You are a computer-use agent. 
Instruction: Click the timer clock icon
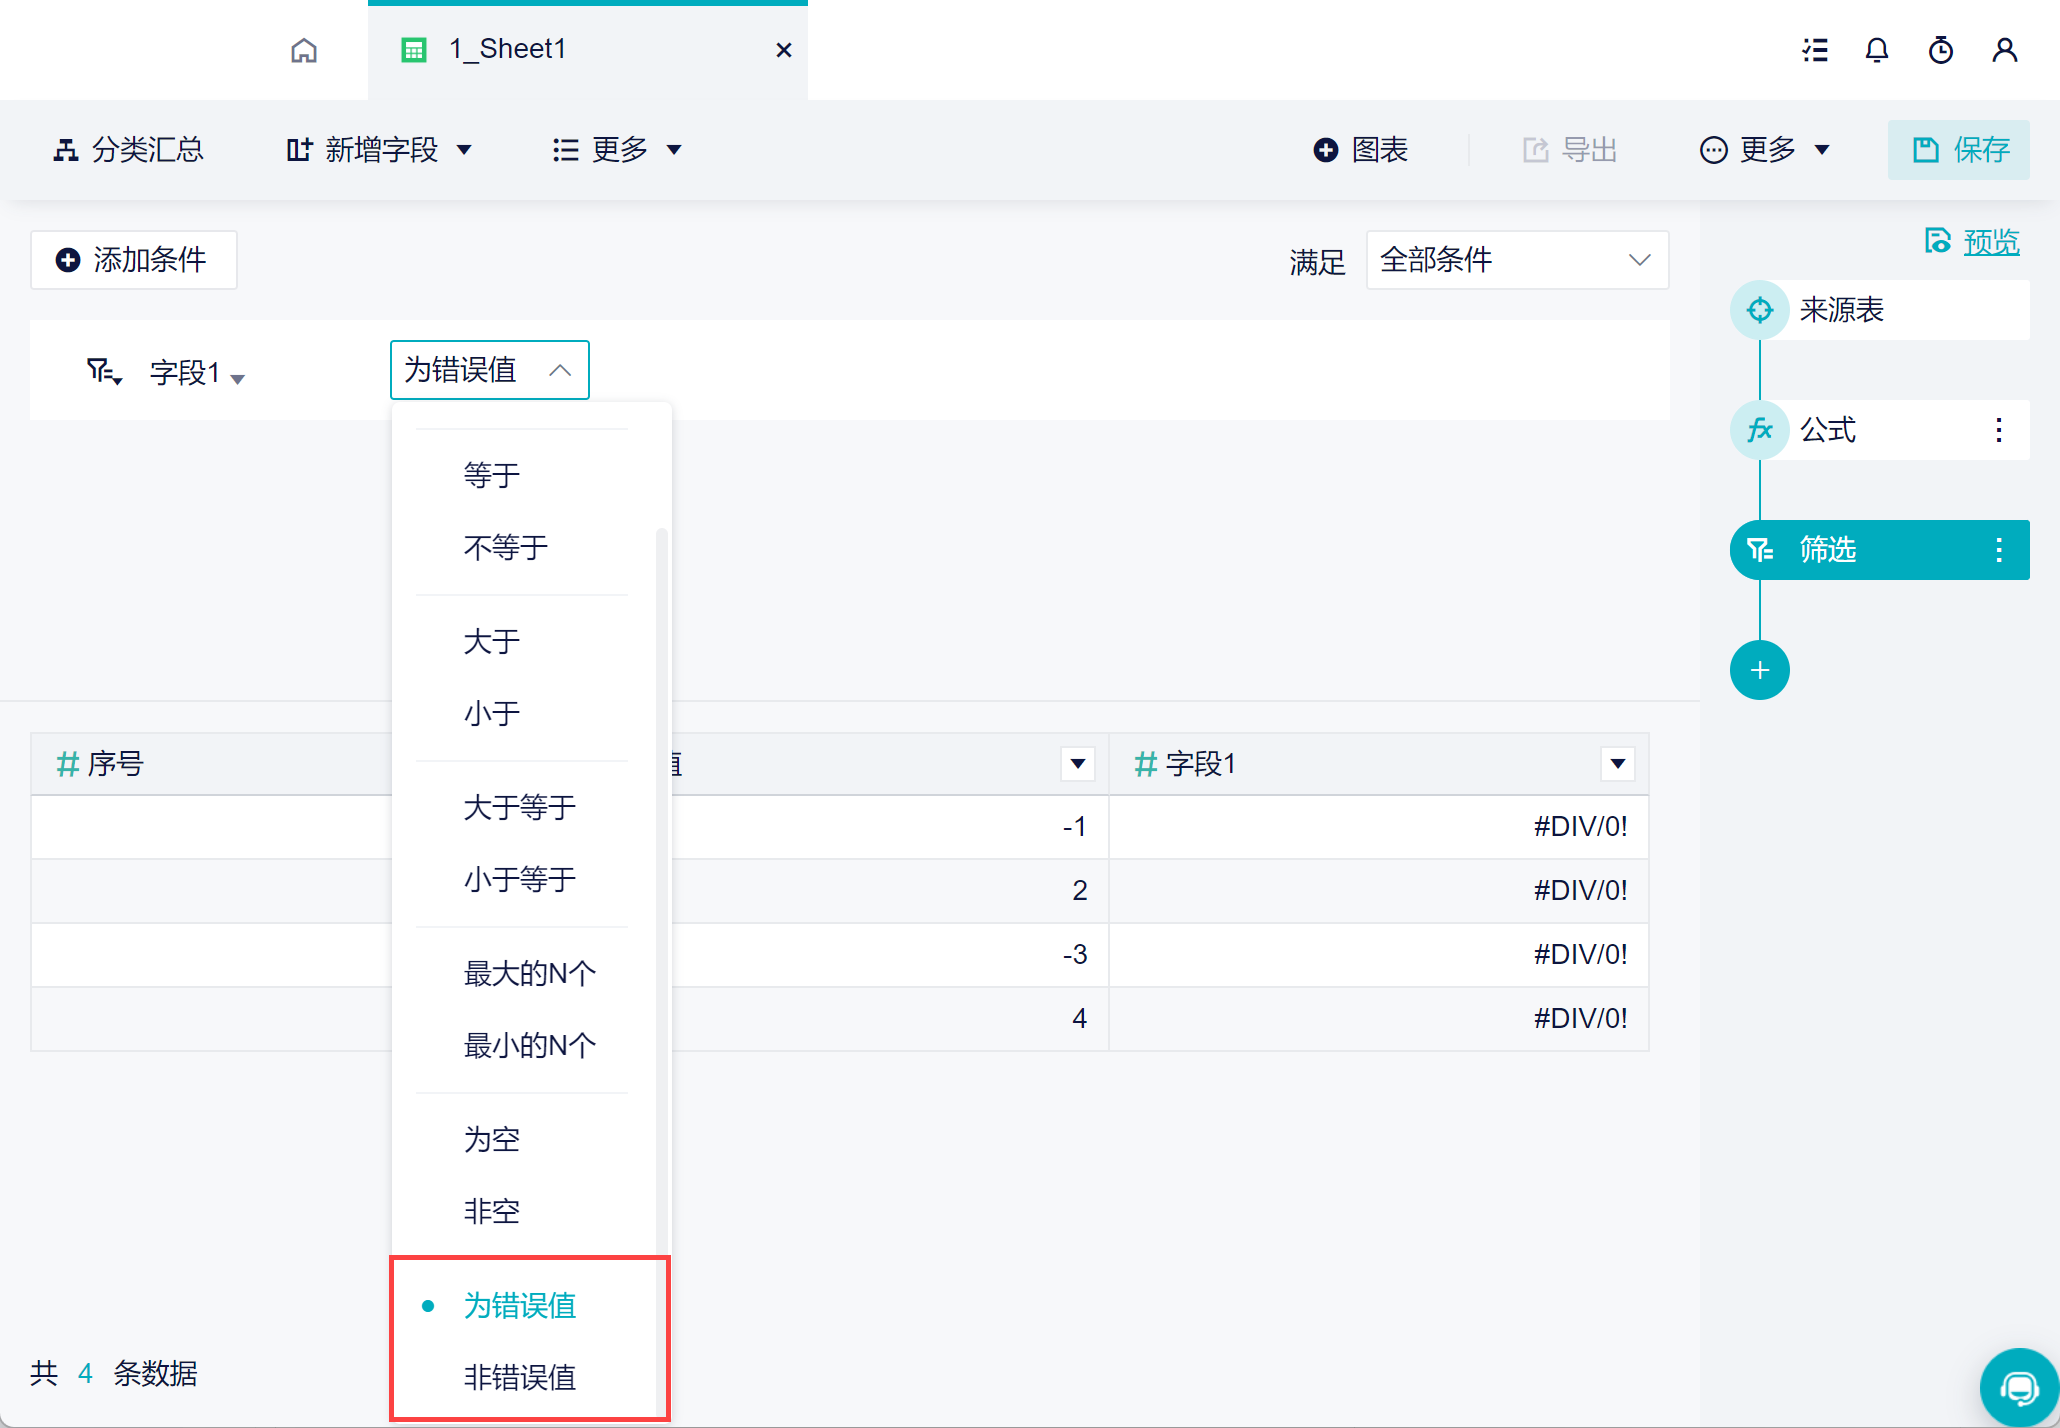tap(1940, 50)
